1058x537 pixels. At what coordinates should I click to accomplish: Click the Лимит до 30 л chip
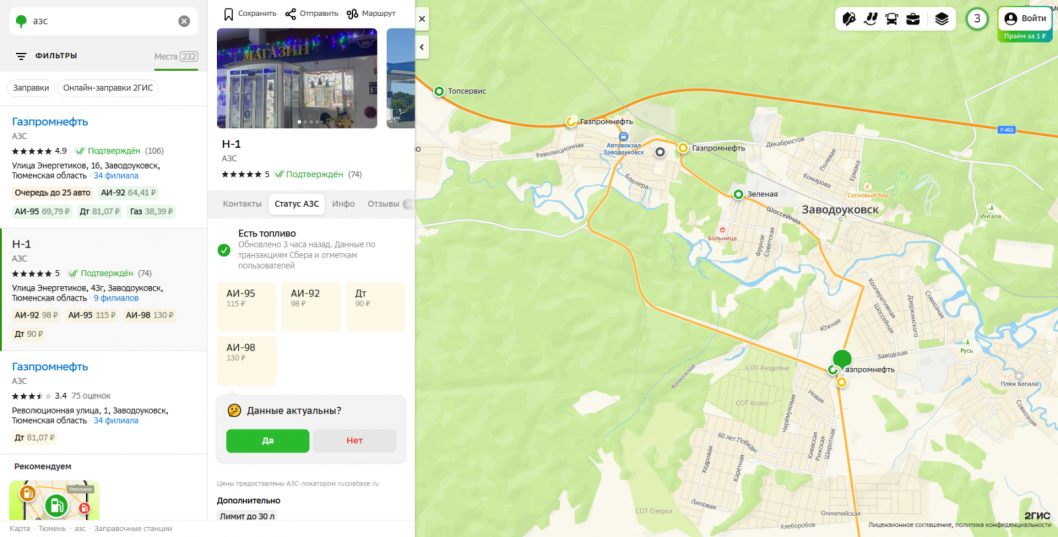[247, 517]
